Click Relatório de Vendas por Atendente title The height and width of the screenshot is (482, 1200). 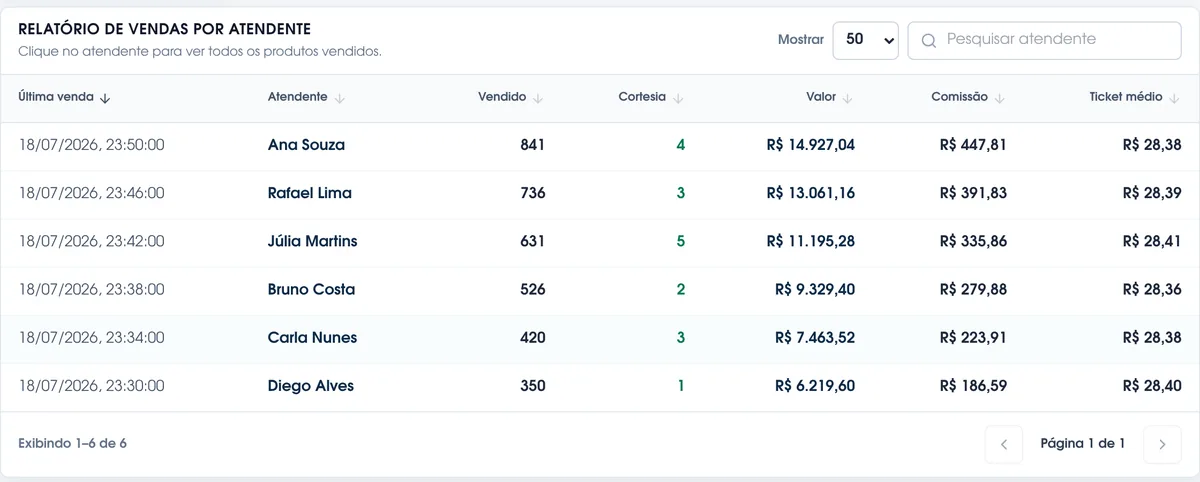click(164, 29)
